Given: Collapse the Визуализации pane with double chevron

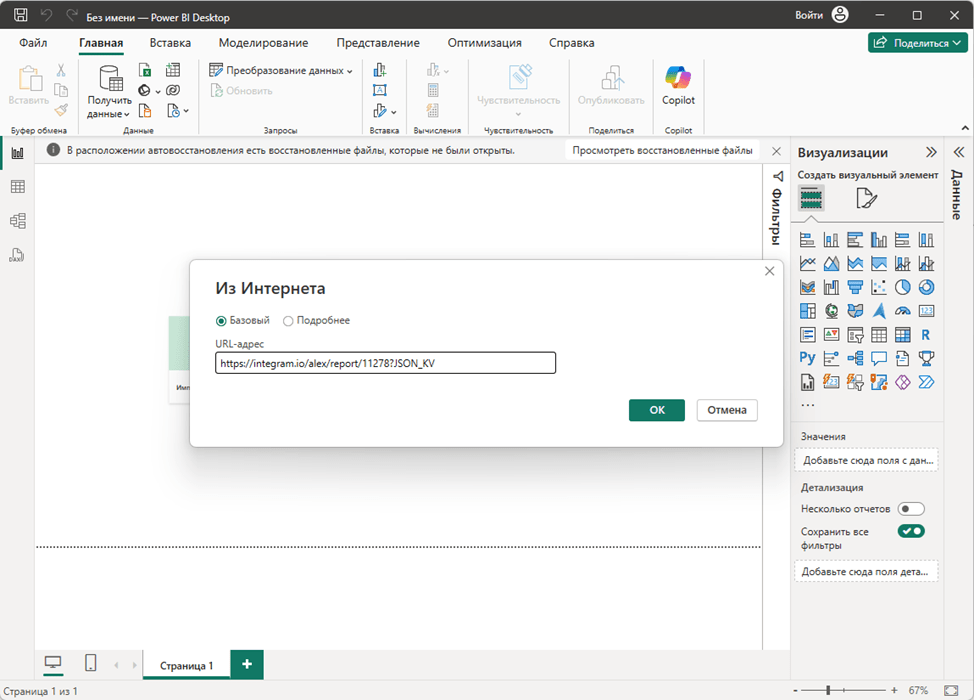Looking at the screenshot, I should pyautogui.click(x=931, y=152).
